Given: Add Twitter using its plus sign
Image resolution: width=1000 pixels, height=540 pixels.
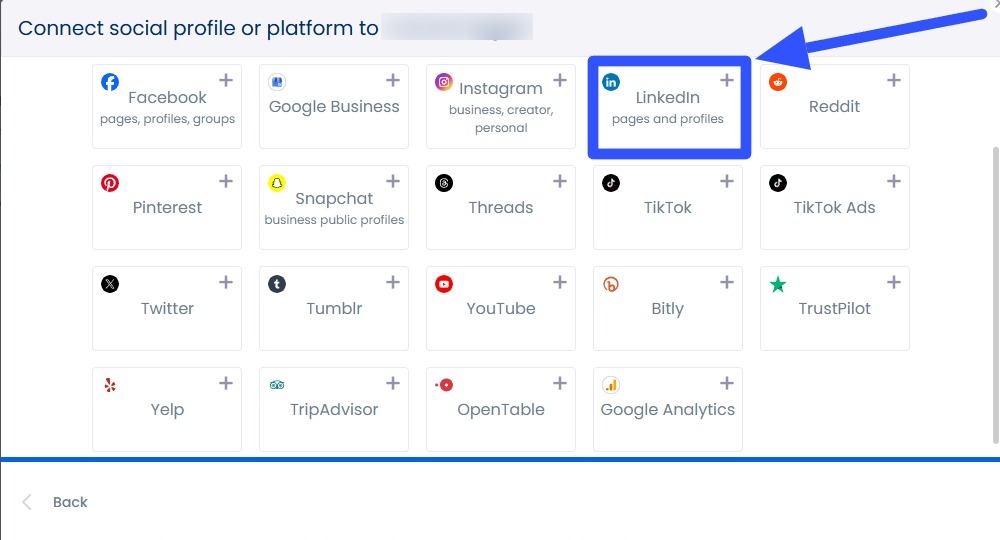Looking at the screenshot, I should (x=226, y=282).
